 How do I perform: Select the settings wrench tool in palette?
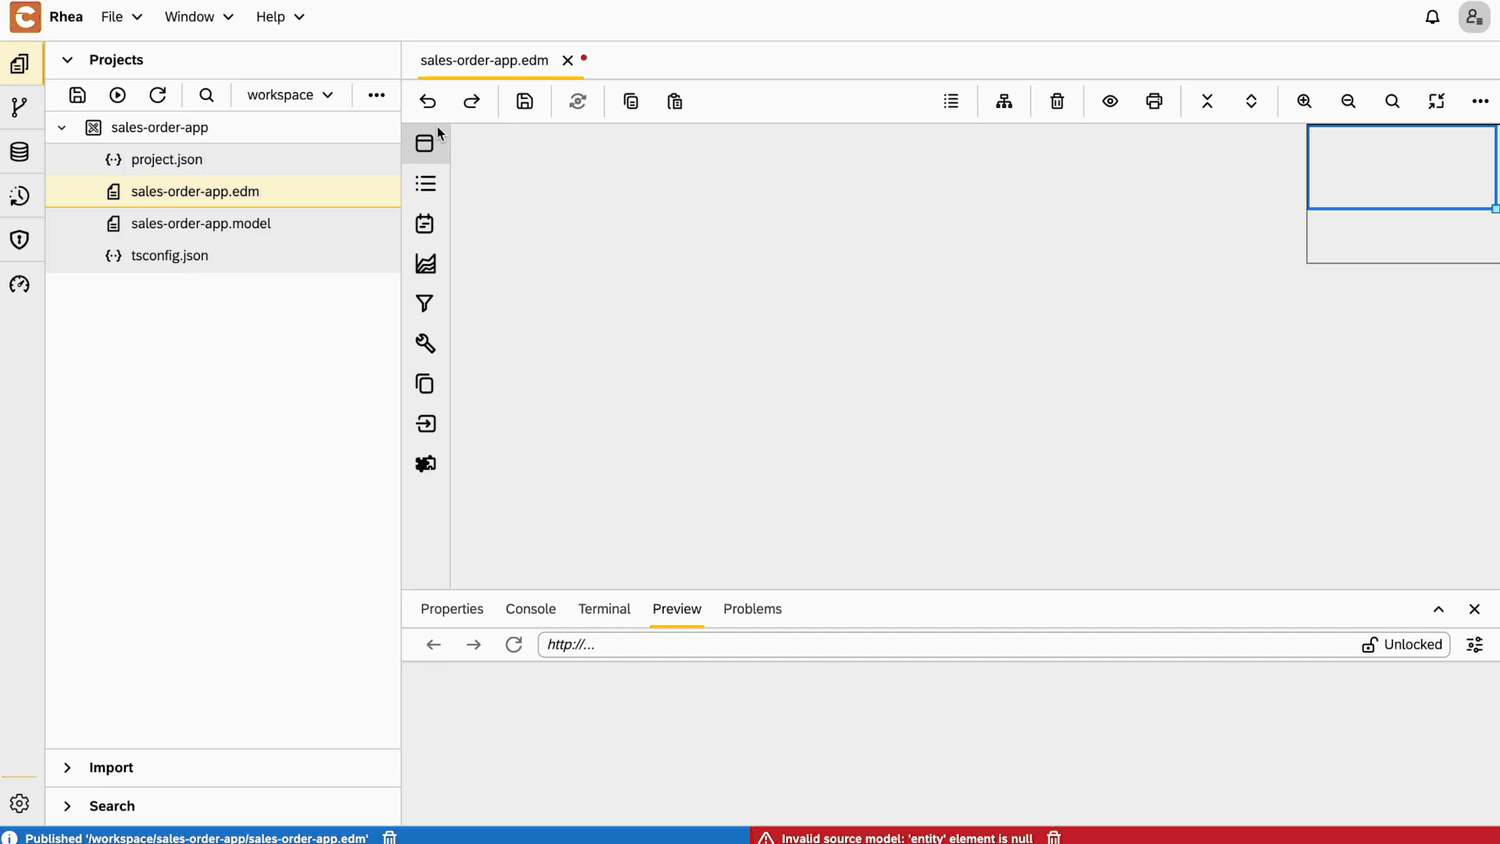[425, 343]
